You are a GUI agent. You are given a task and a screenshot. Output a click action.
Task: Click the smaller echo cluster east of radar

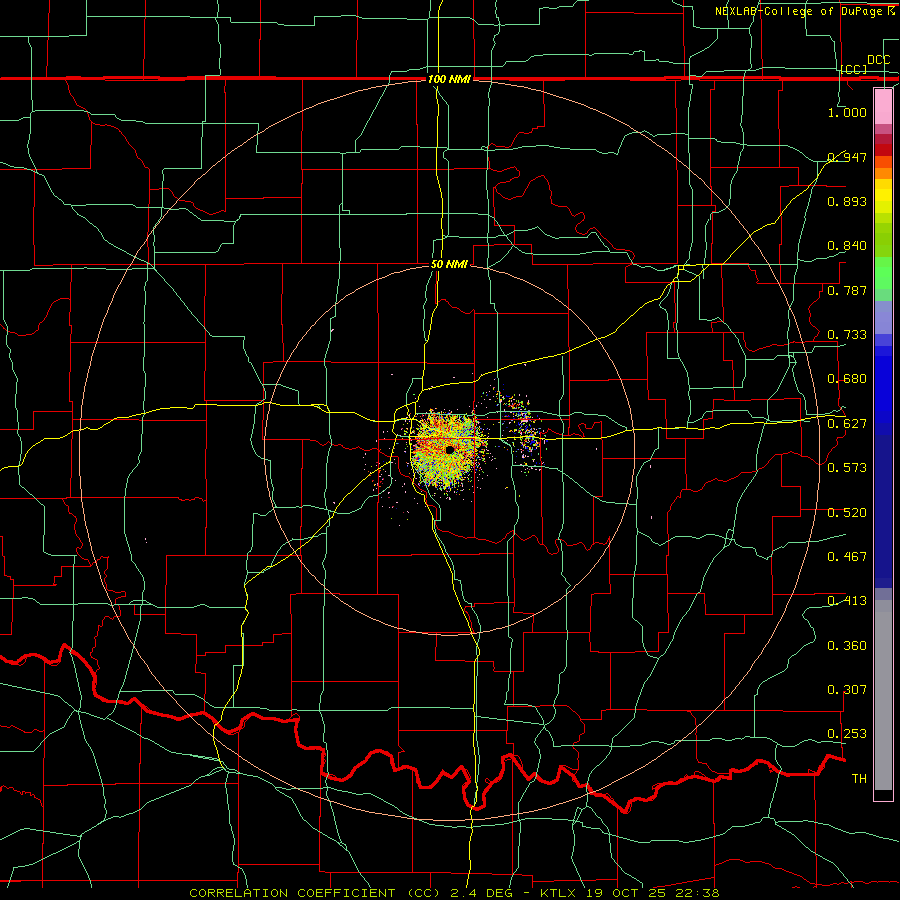tap(522, 428)
